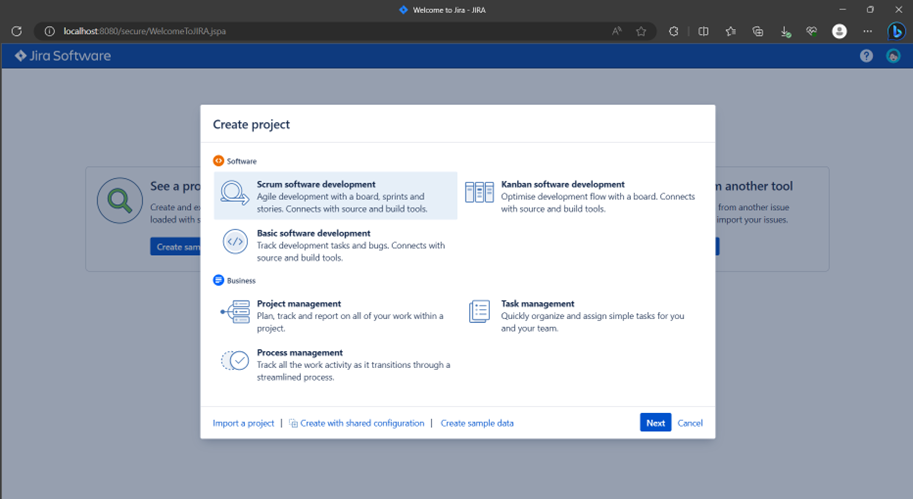Click the Scrum software development title
Screen dimensions: 913x499
[316, 184]
